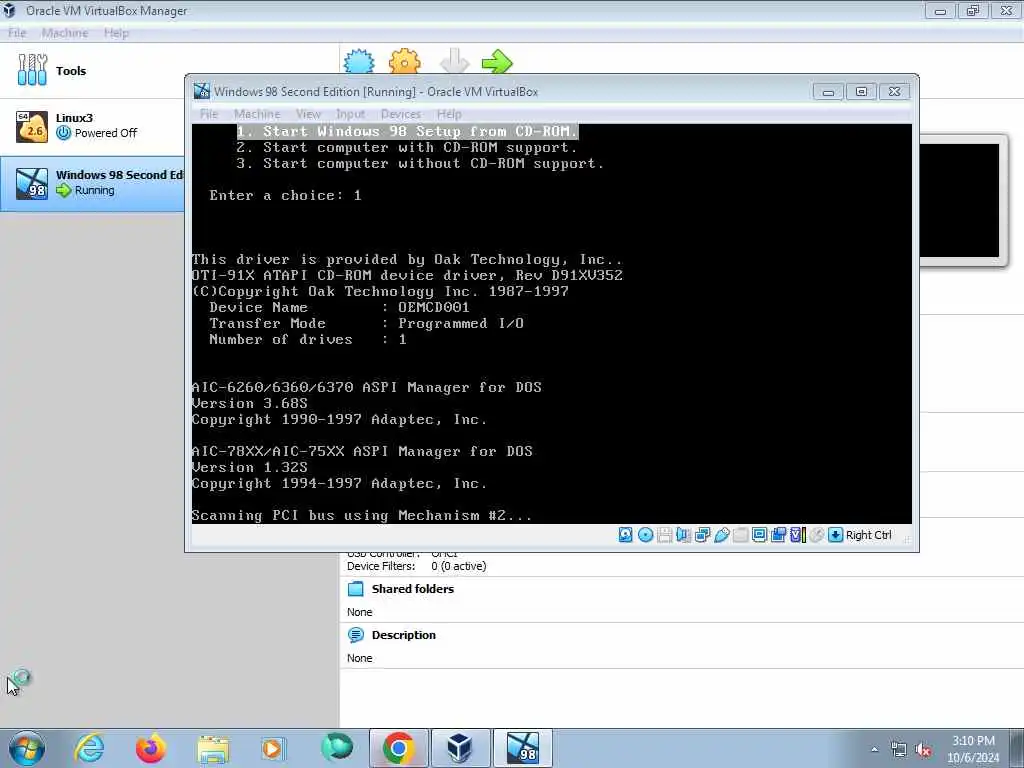1024x768 pixels.
Task: Maximize the Windows 98 VM window
Action: pyautogui.click(x=861, y=92)
